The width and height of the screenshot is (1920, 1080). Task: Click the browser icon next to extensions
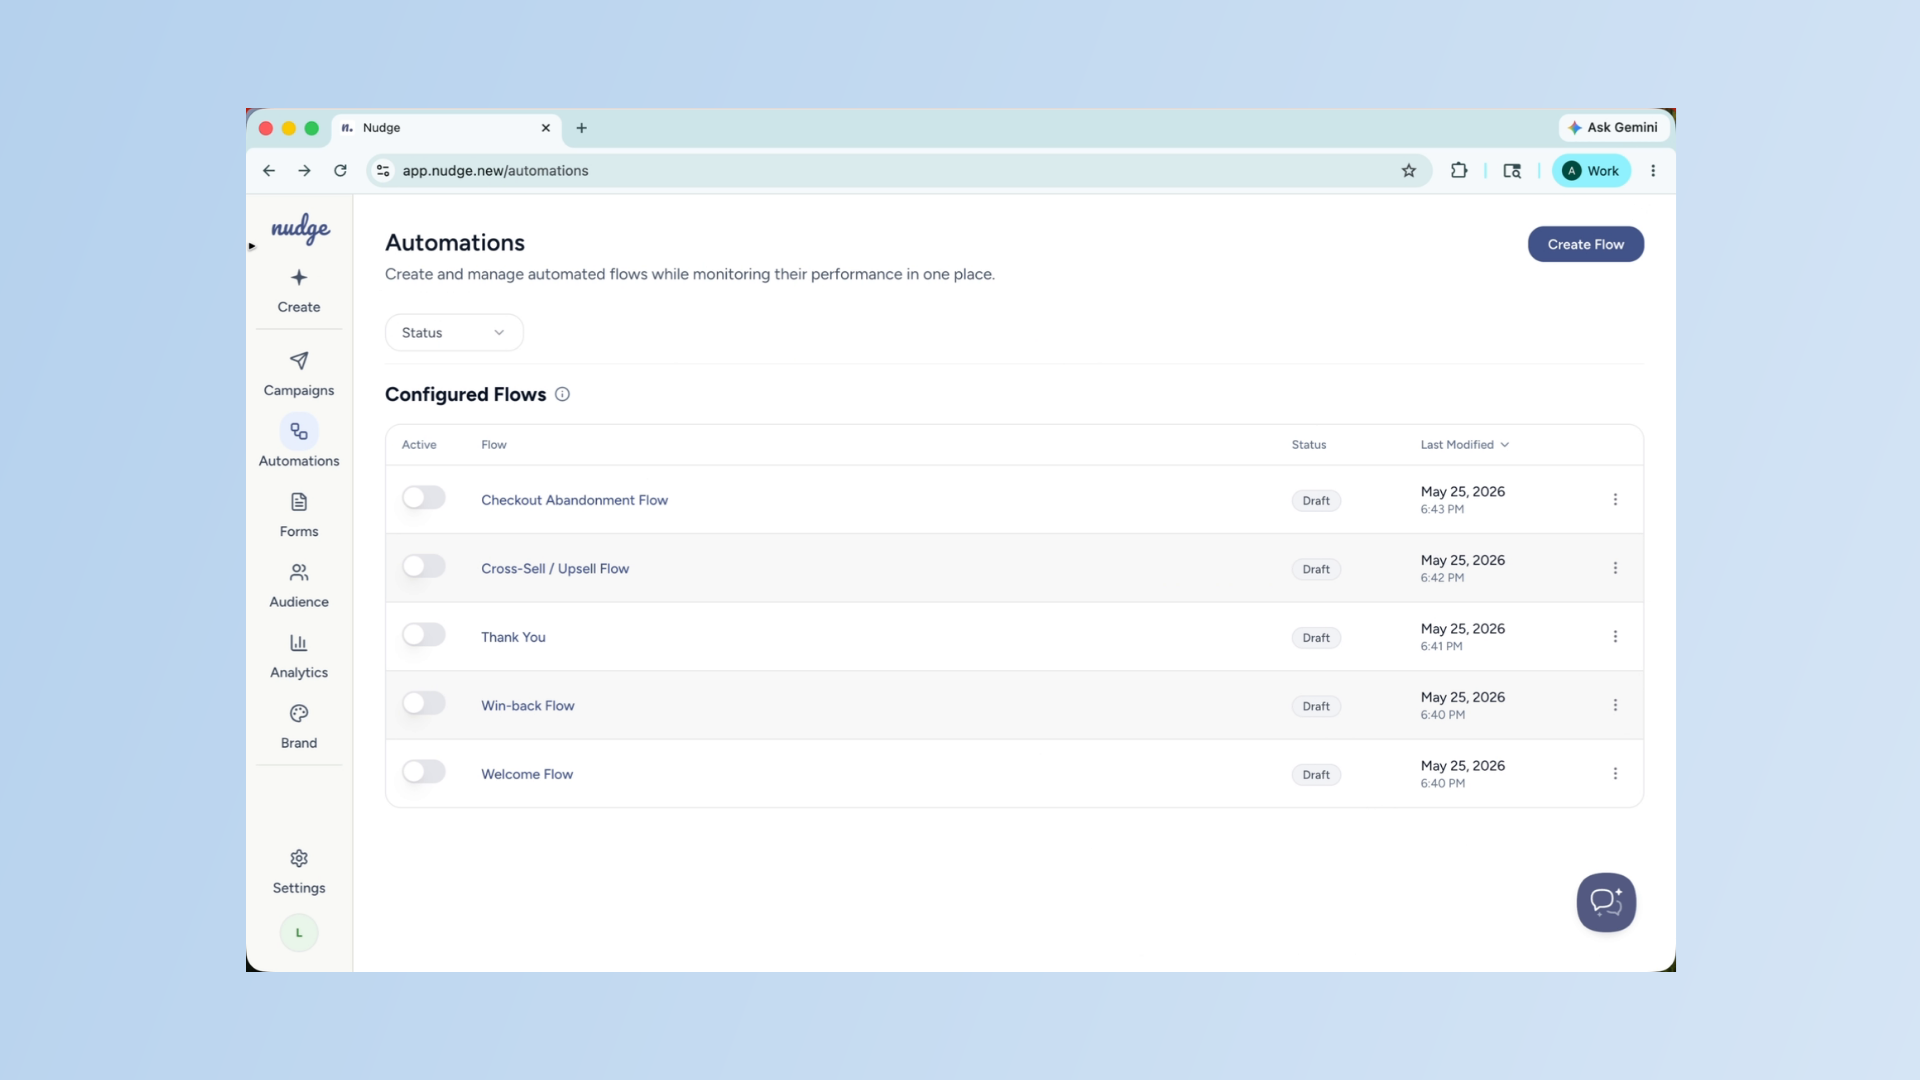click(x=1512, y=171)
